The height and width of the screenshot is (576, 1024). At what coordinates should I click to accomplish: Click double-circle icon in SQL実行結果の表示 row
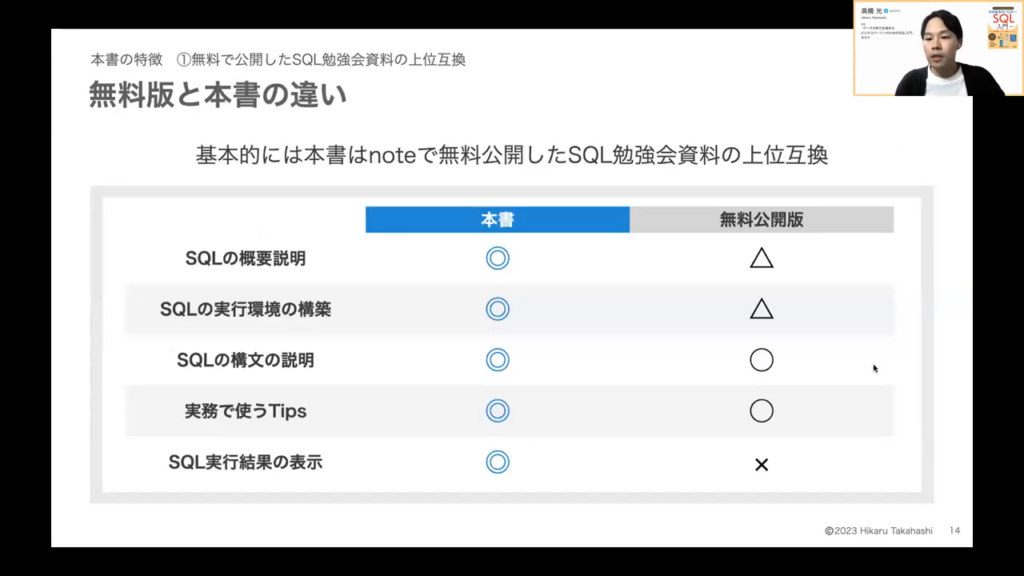click(497, 462)
